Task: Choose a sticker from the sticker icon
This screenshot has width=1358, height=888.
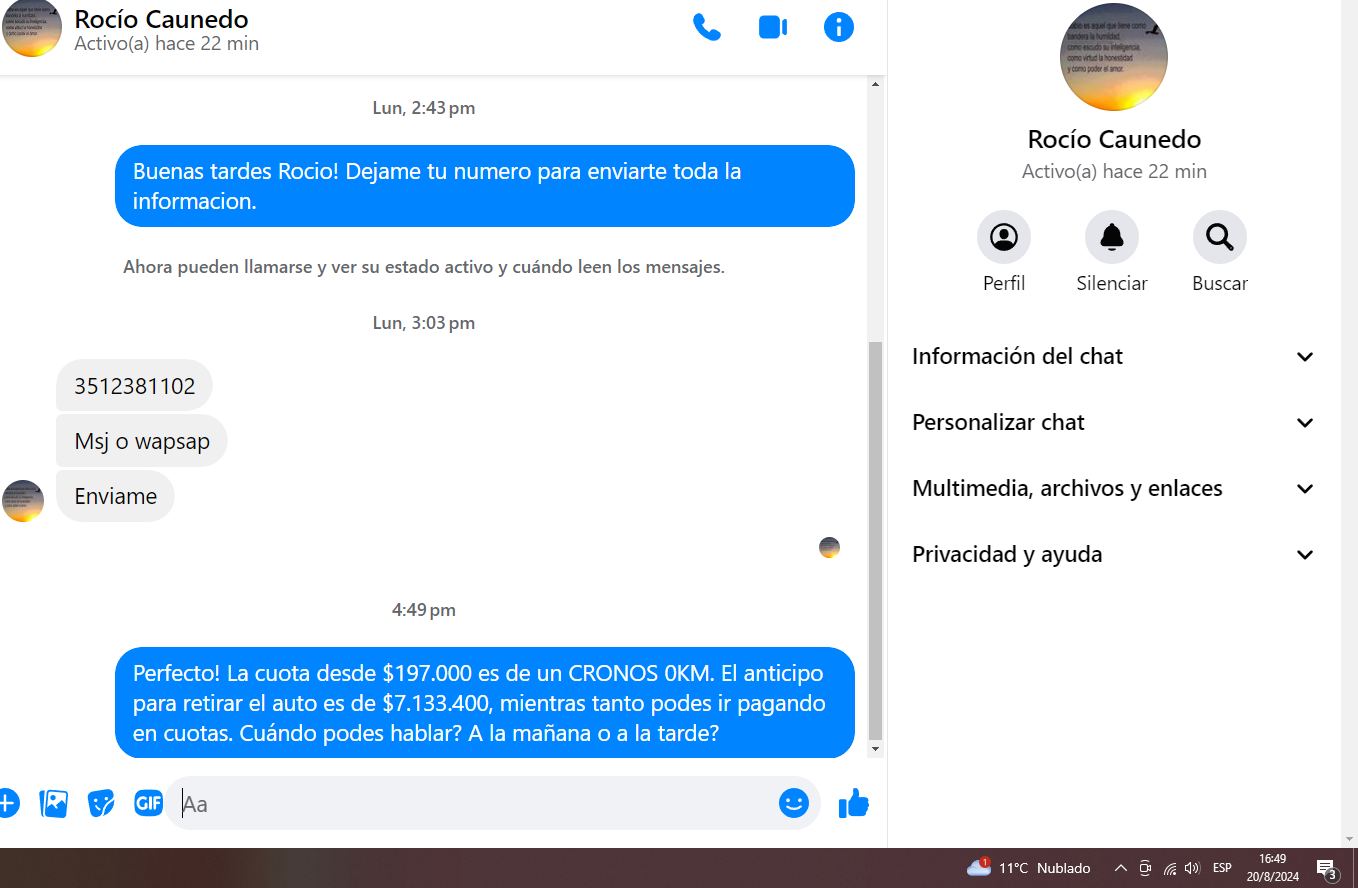Action: tap(101, 803)
